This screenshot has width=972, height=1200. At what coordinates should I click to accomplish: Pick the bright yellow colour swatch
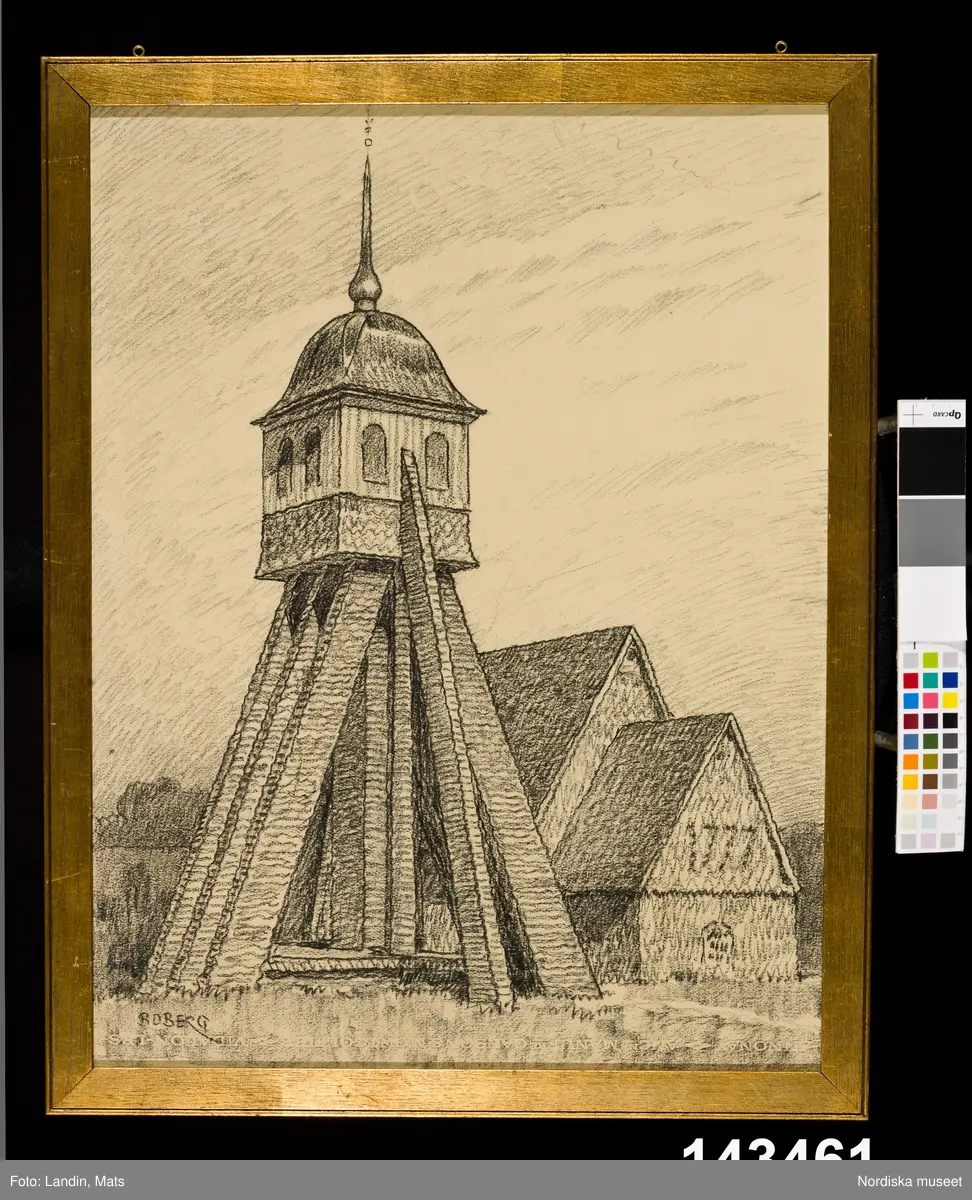[x=950, y=700]
